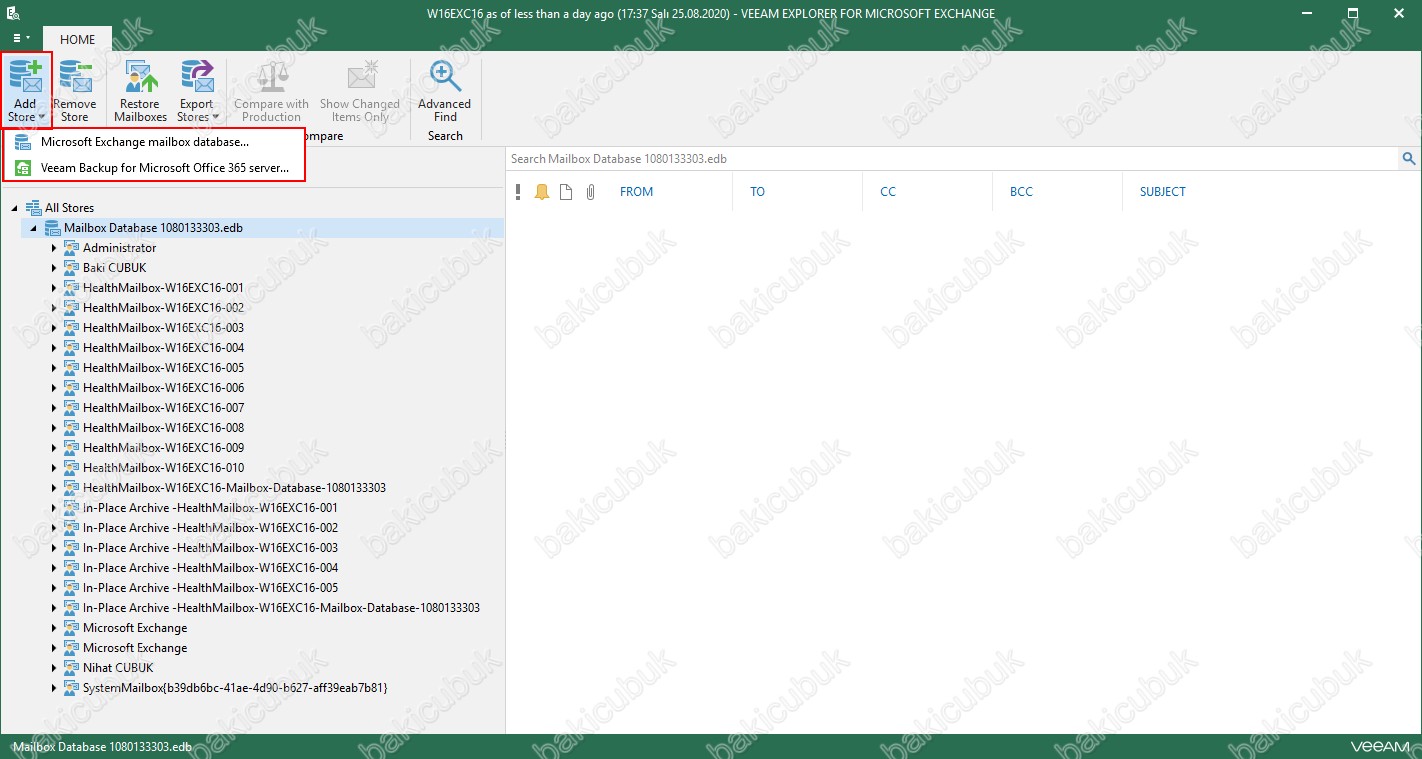Select HealthMailbox-W16EXC16-005 in tree

[163, 368]
